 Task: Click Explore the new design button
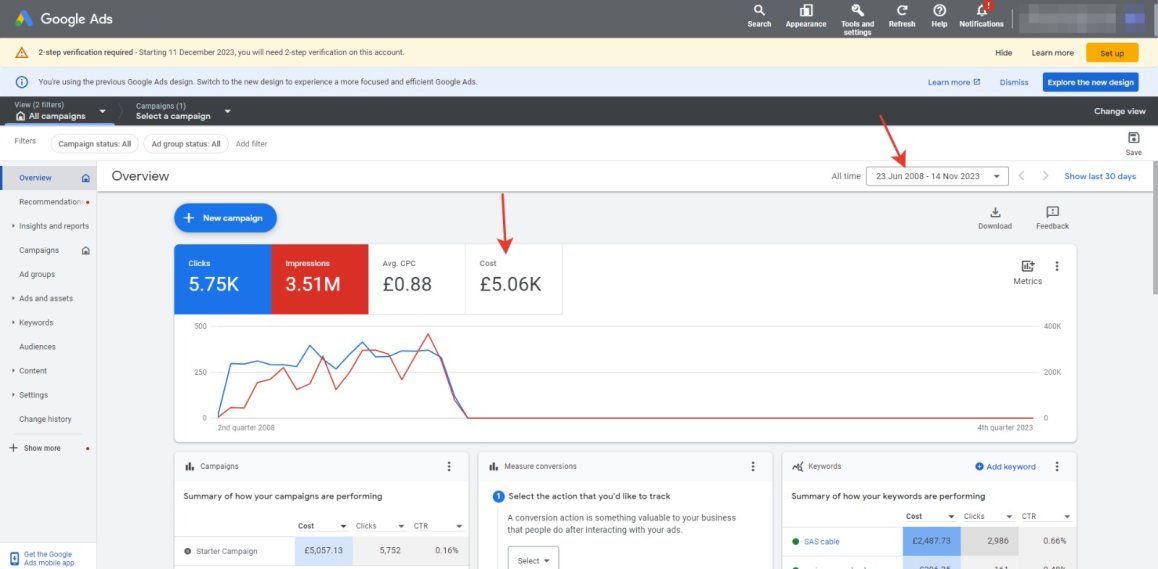[x=1090, y=82]
